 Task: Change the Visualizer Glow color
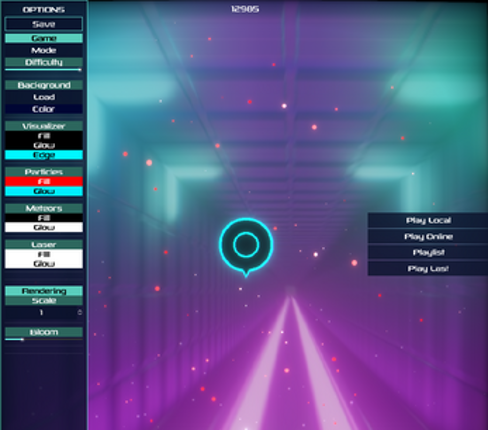[44, 145]
